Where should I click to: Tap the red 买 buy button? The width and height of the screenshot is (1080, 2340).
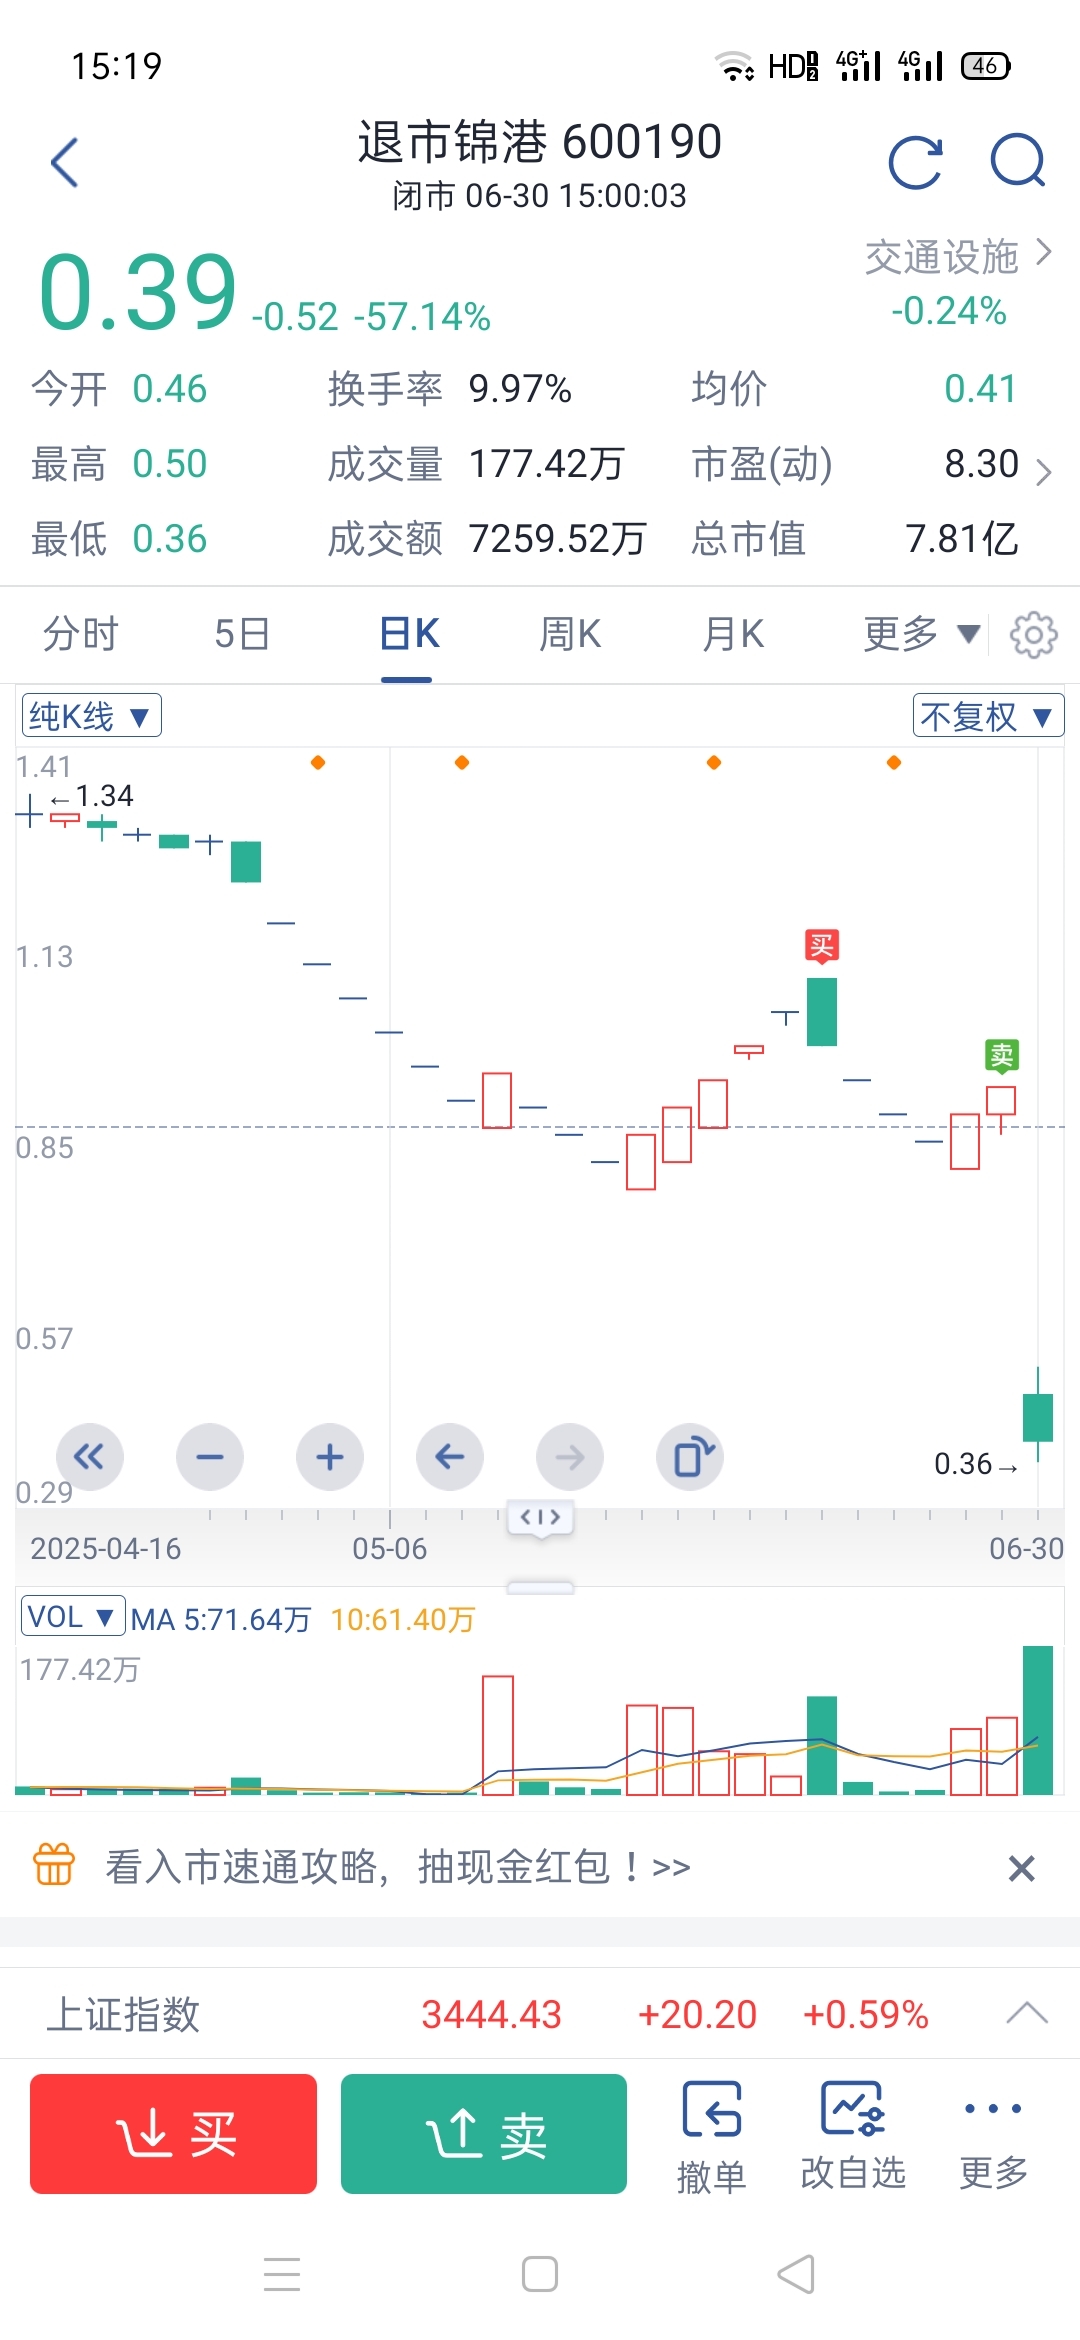pyautogui.click(x=173, y=2134)
